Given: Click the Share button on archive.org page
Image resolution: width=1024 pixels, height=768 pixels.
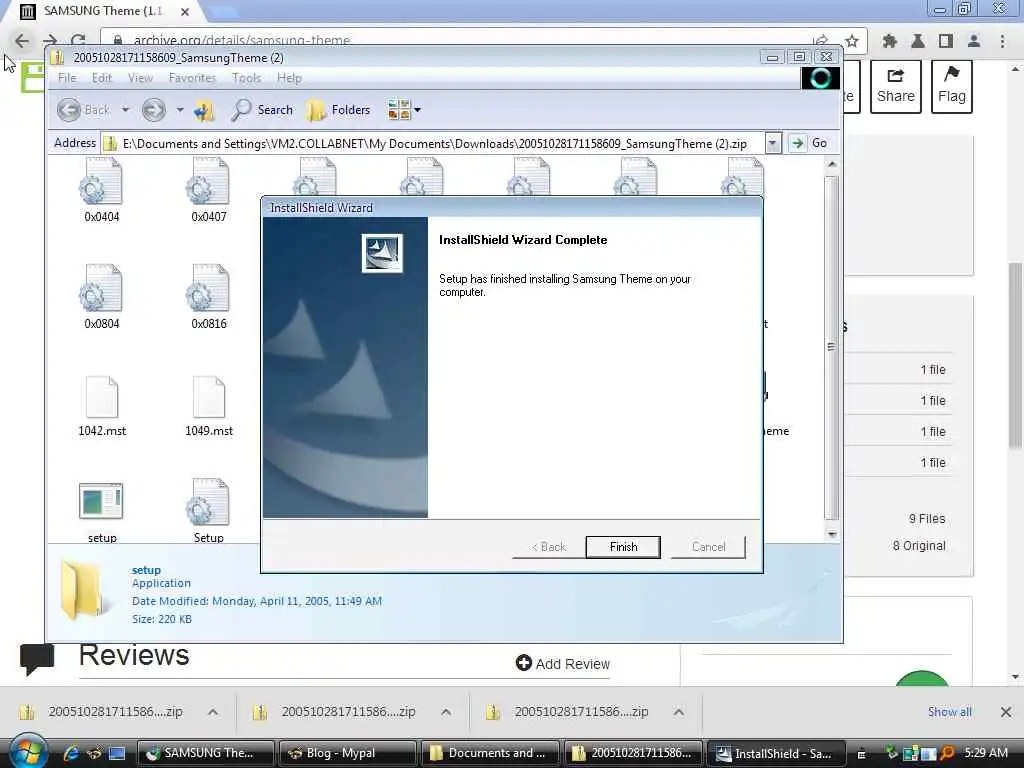Looking at the screenshot, I should click(x=895, y=86).
